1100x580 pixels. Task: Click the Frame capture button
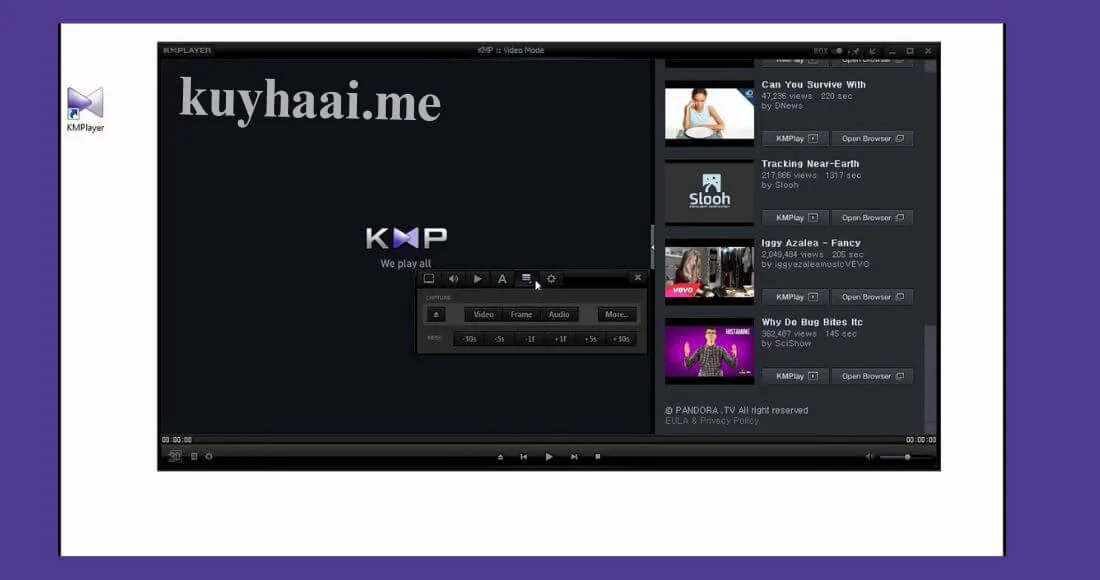521,314
